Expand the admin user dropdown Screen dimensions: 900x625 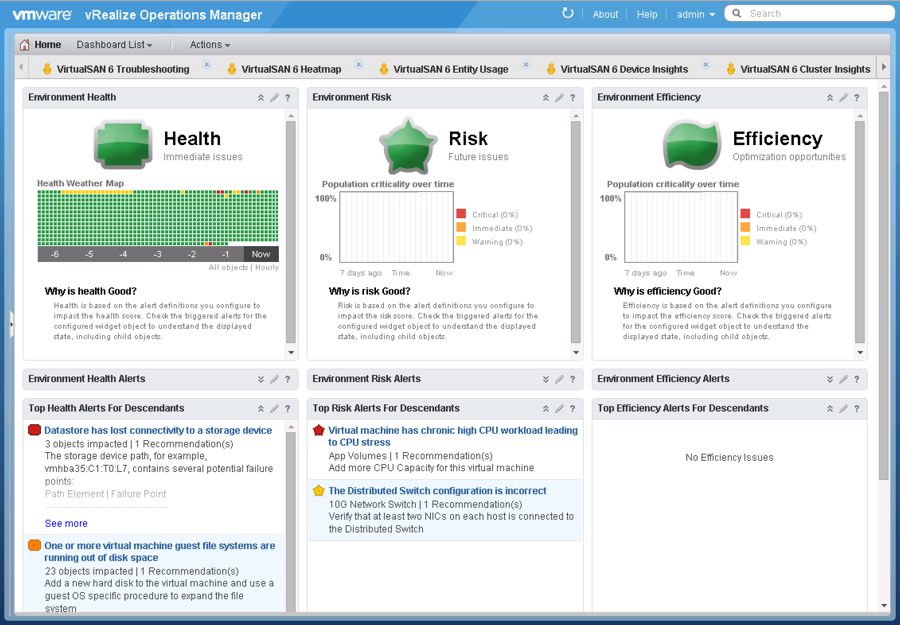[x=696, y=14]
